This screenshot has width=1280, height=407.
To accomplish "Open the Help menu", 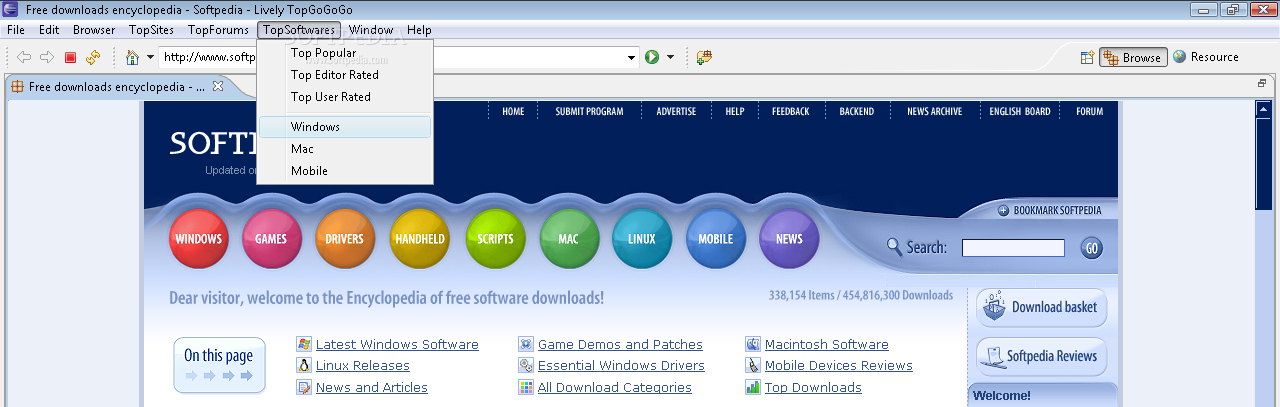I will [x=419, y=30].
